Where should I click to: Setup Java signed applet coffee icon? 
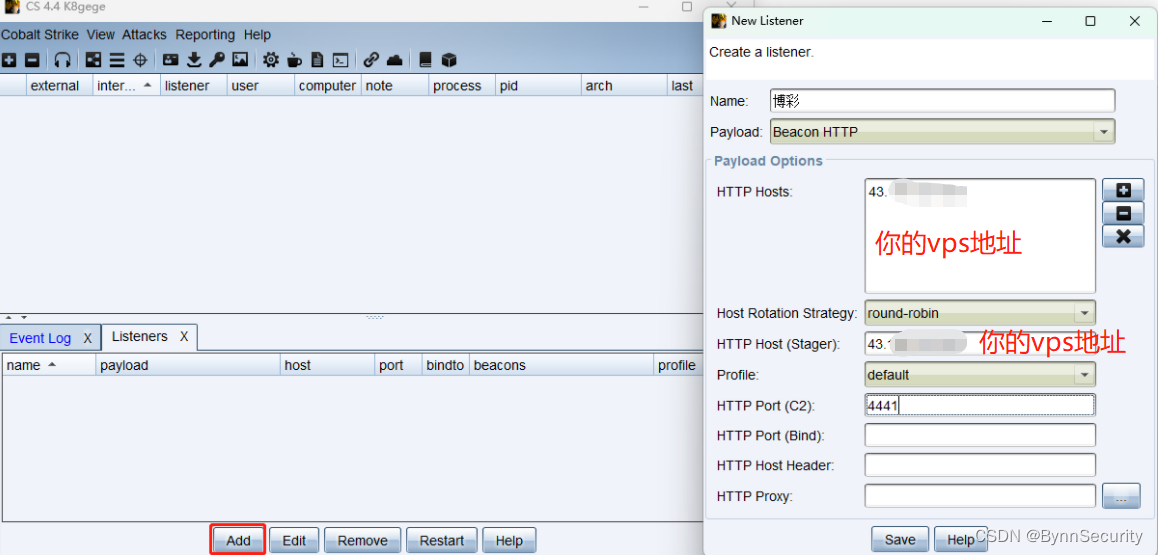click(294, 60)
